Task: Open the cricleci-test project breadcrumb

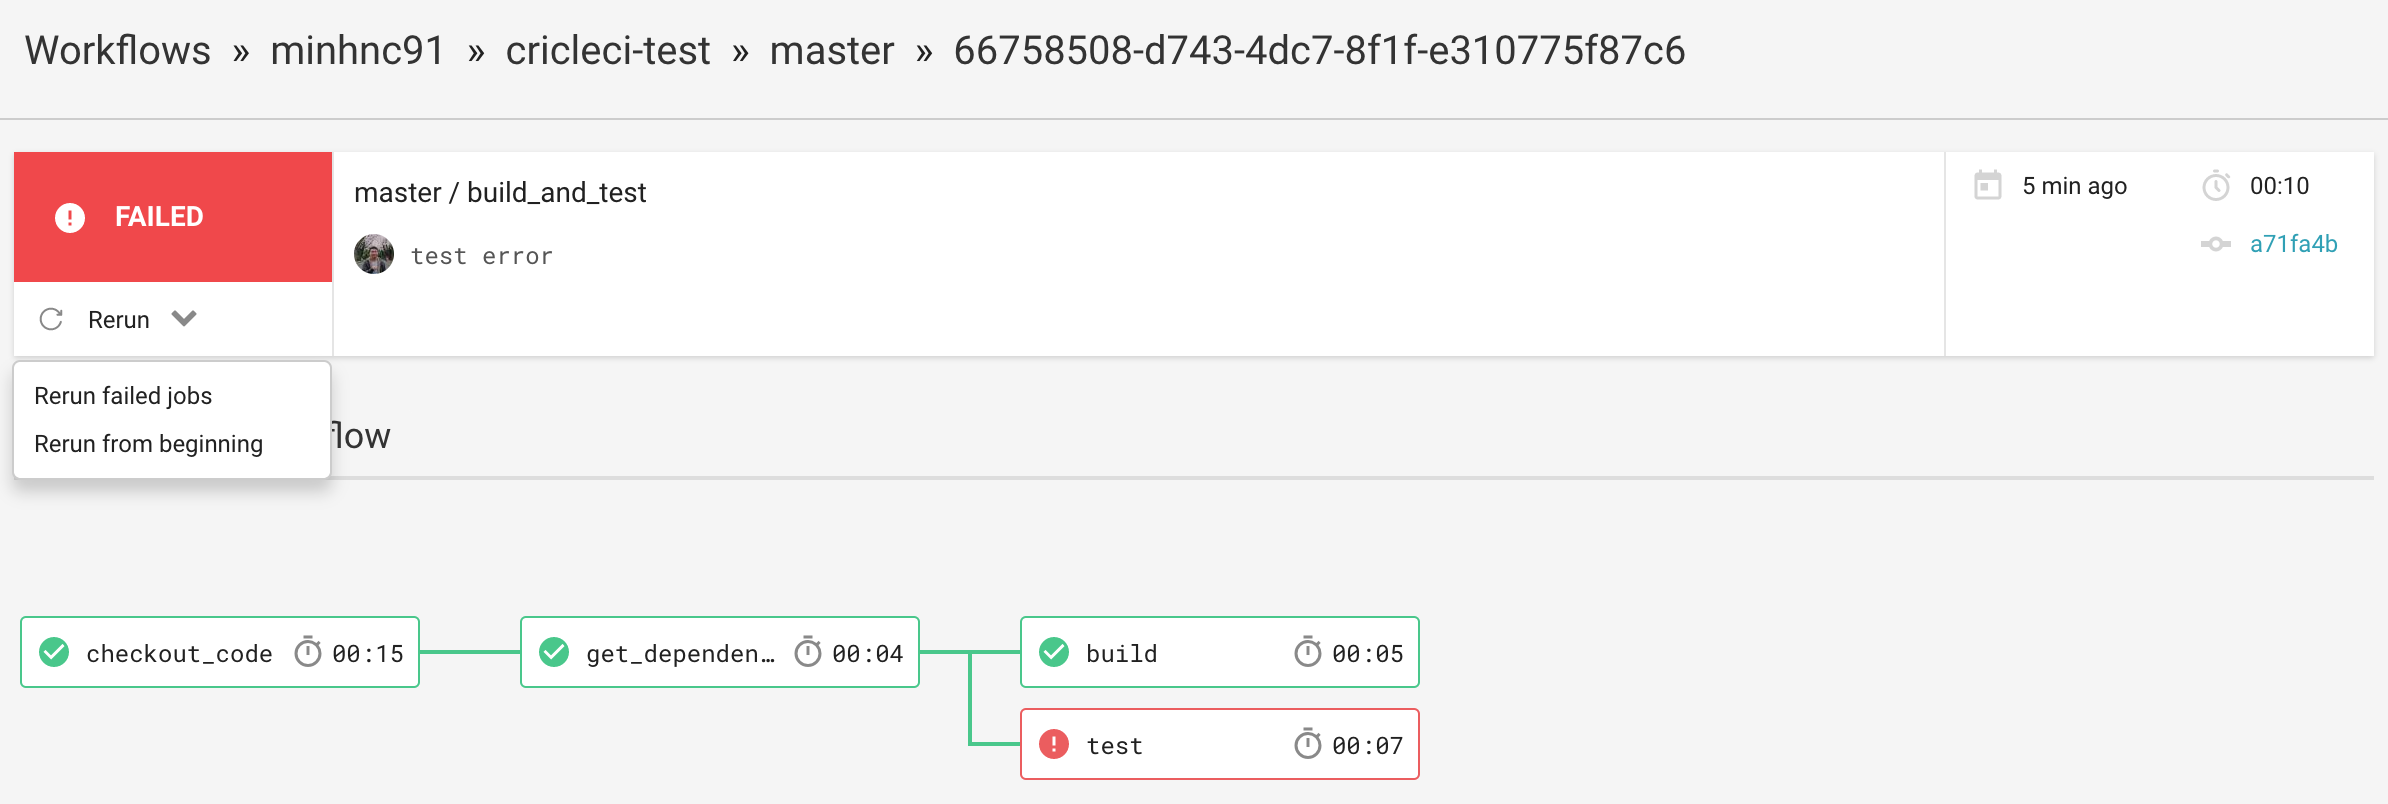Action: (x=608, y=50)
